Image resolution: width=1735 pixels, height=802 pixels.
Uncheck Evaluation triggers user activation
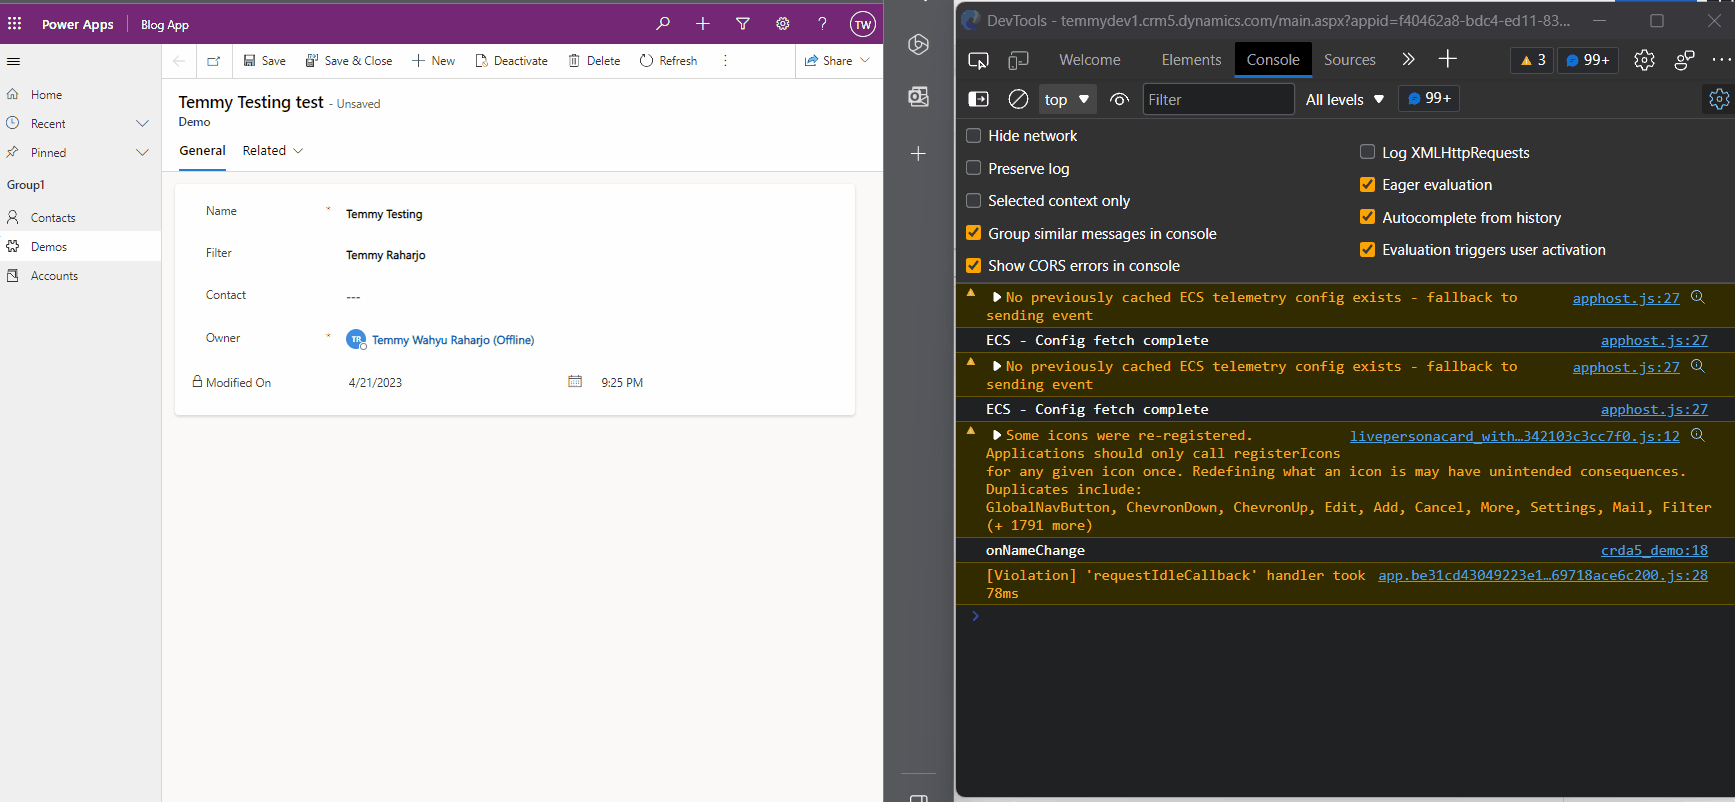tap(1367, 250)
